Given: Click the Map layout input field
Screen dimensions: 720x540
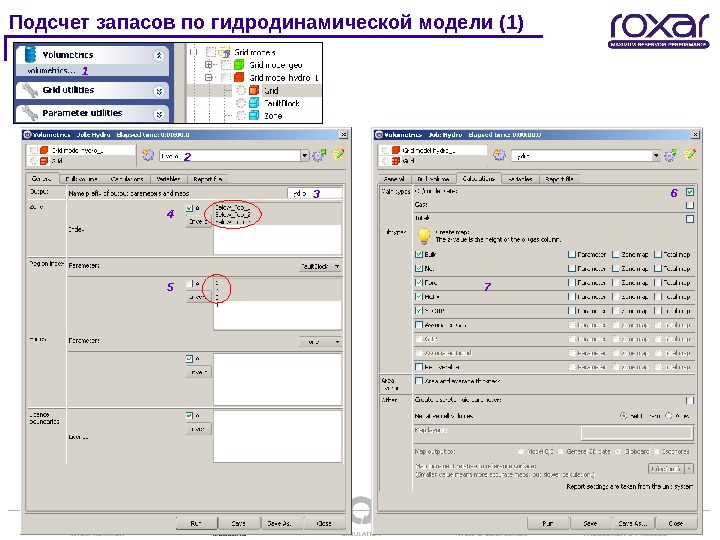Looking at the screenshot, I should click(x=636, y=432).
